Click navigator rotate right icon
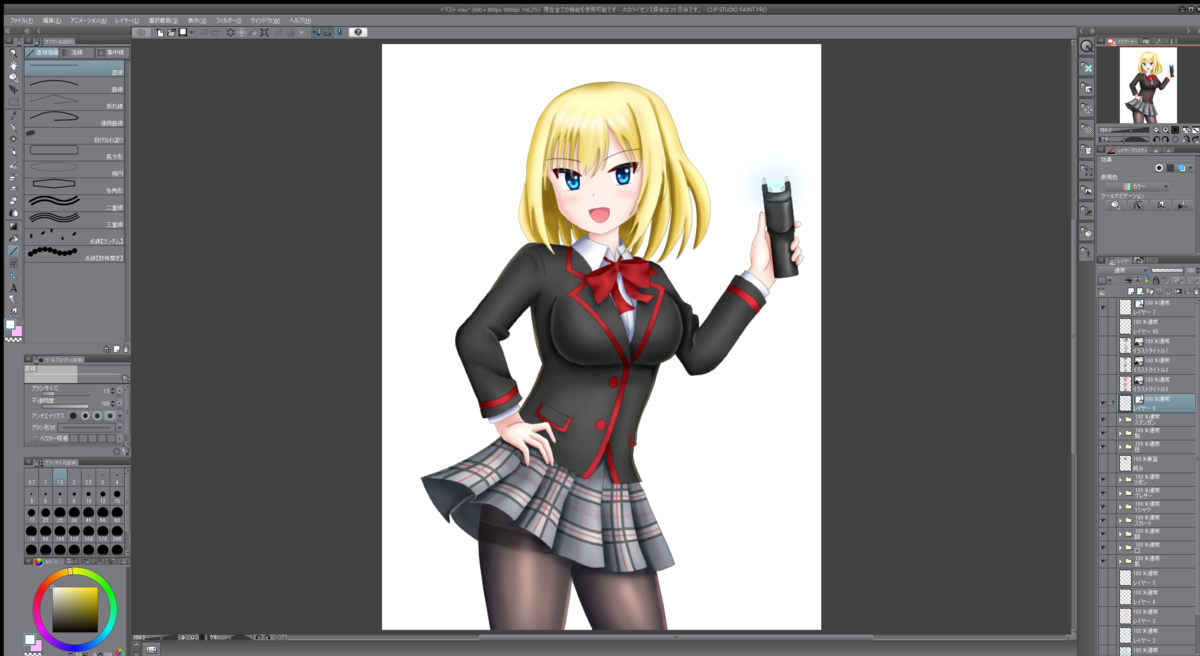Viewport: 1200px width, 656px height. [x=1167, y=140]
